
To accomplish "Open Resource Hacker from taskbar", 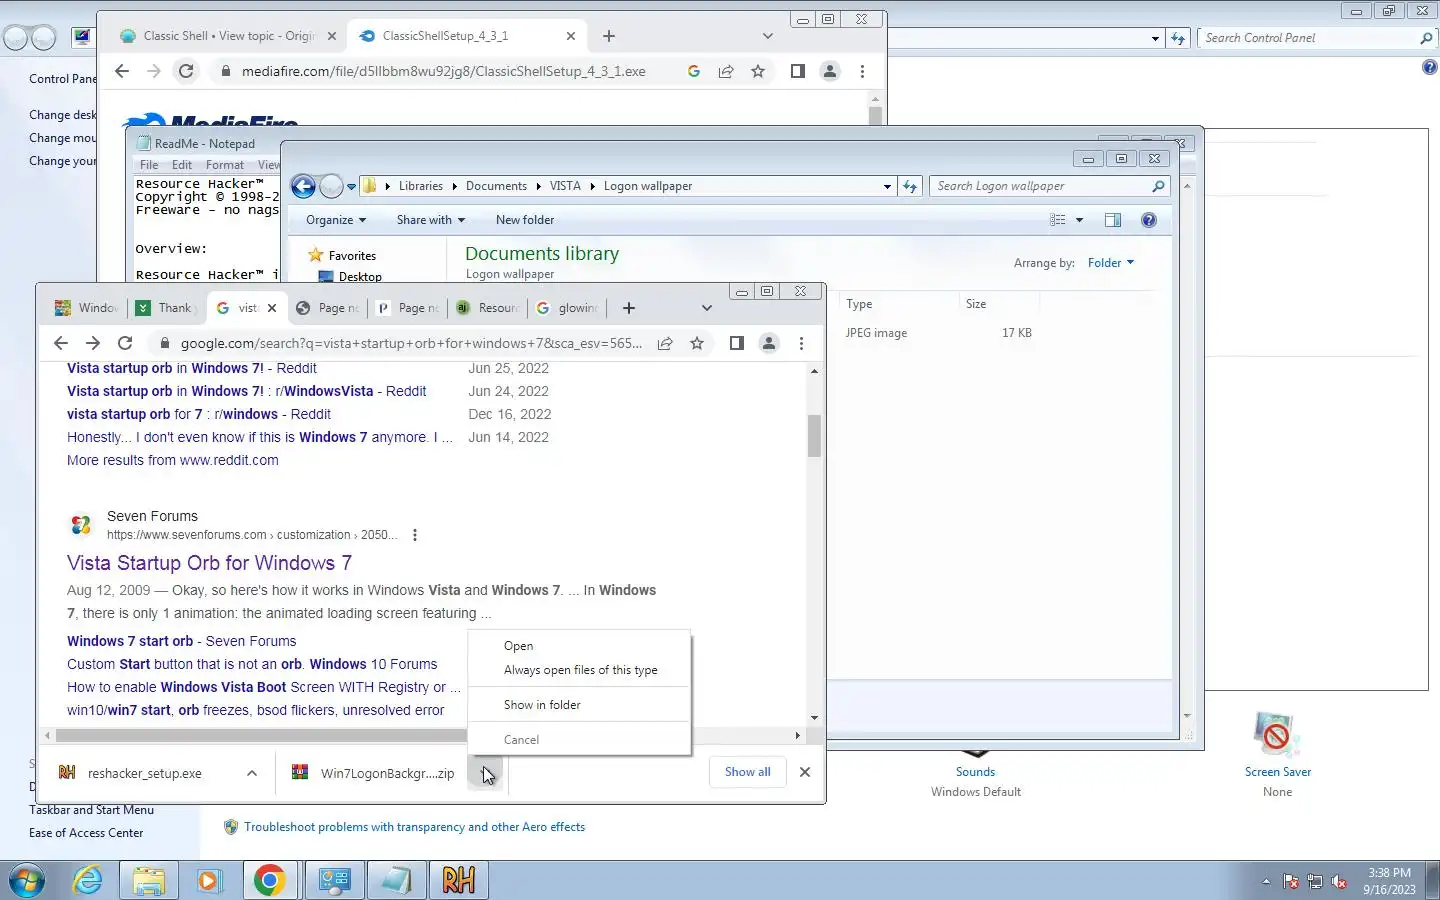I will click(459, 880).
